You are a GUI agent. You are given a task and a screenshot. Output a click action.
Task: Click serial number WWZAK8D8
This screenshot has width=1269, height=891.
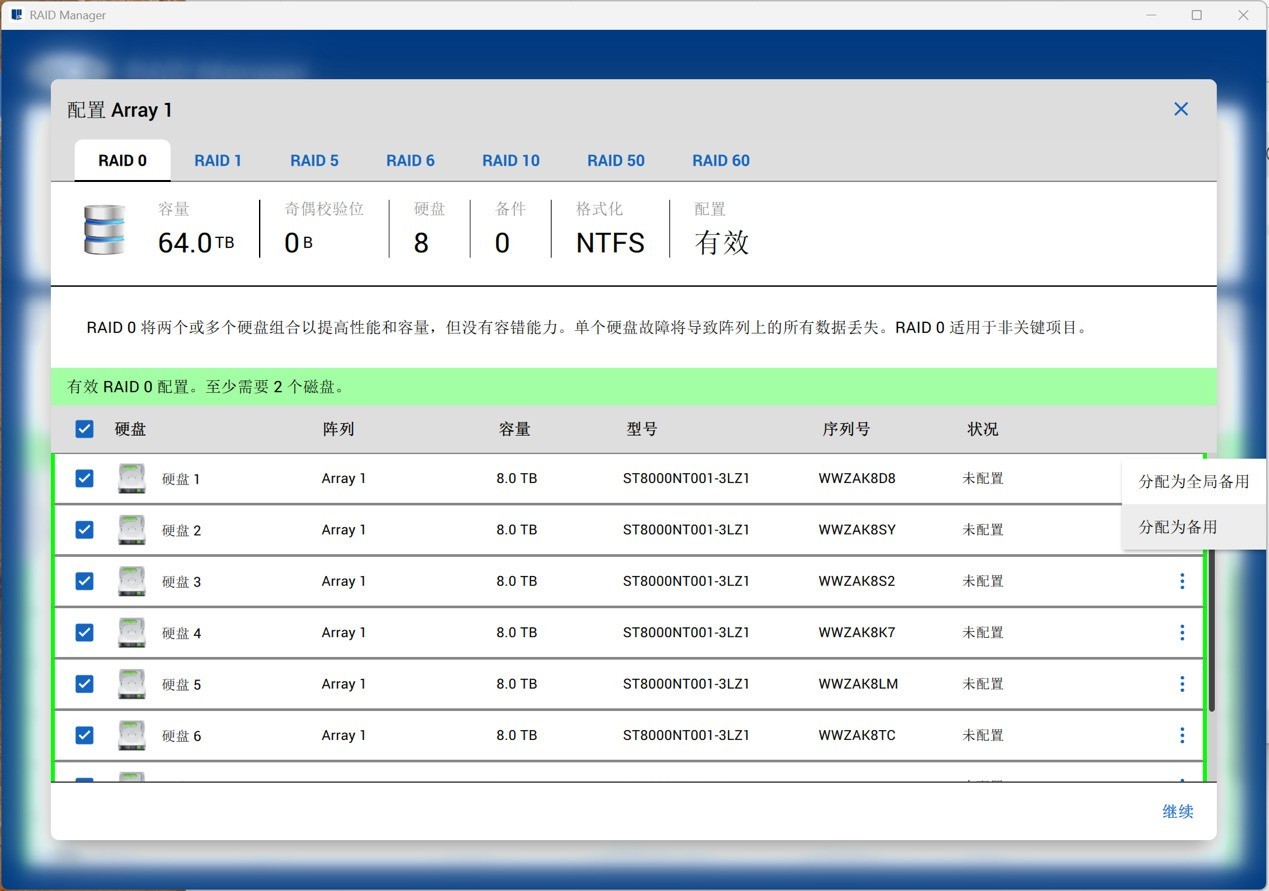[857, 478]
